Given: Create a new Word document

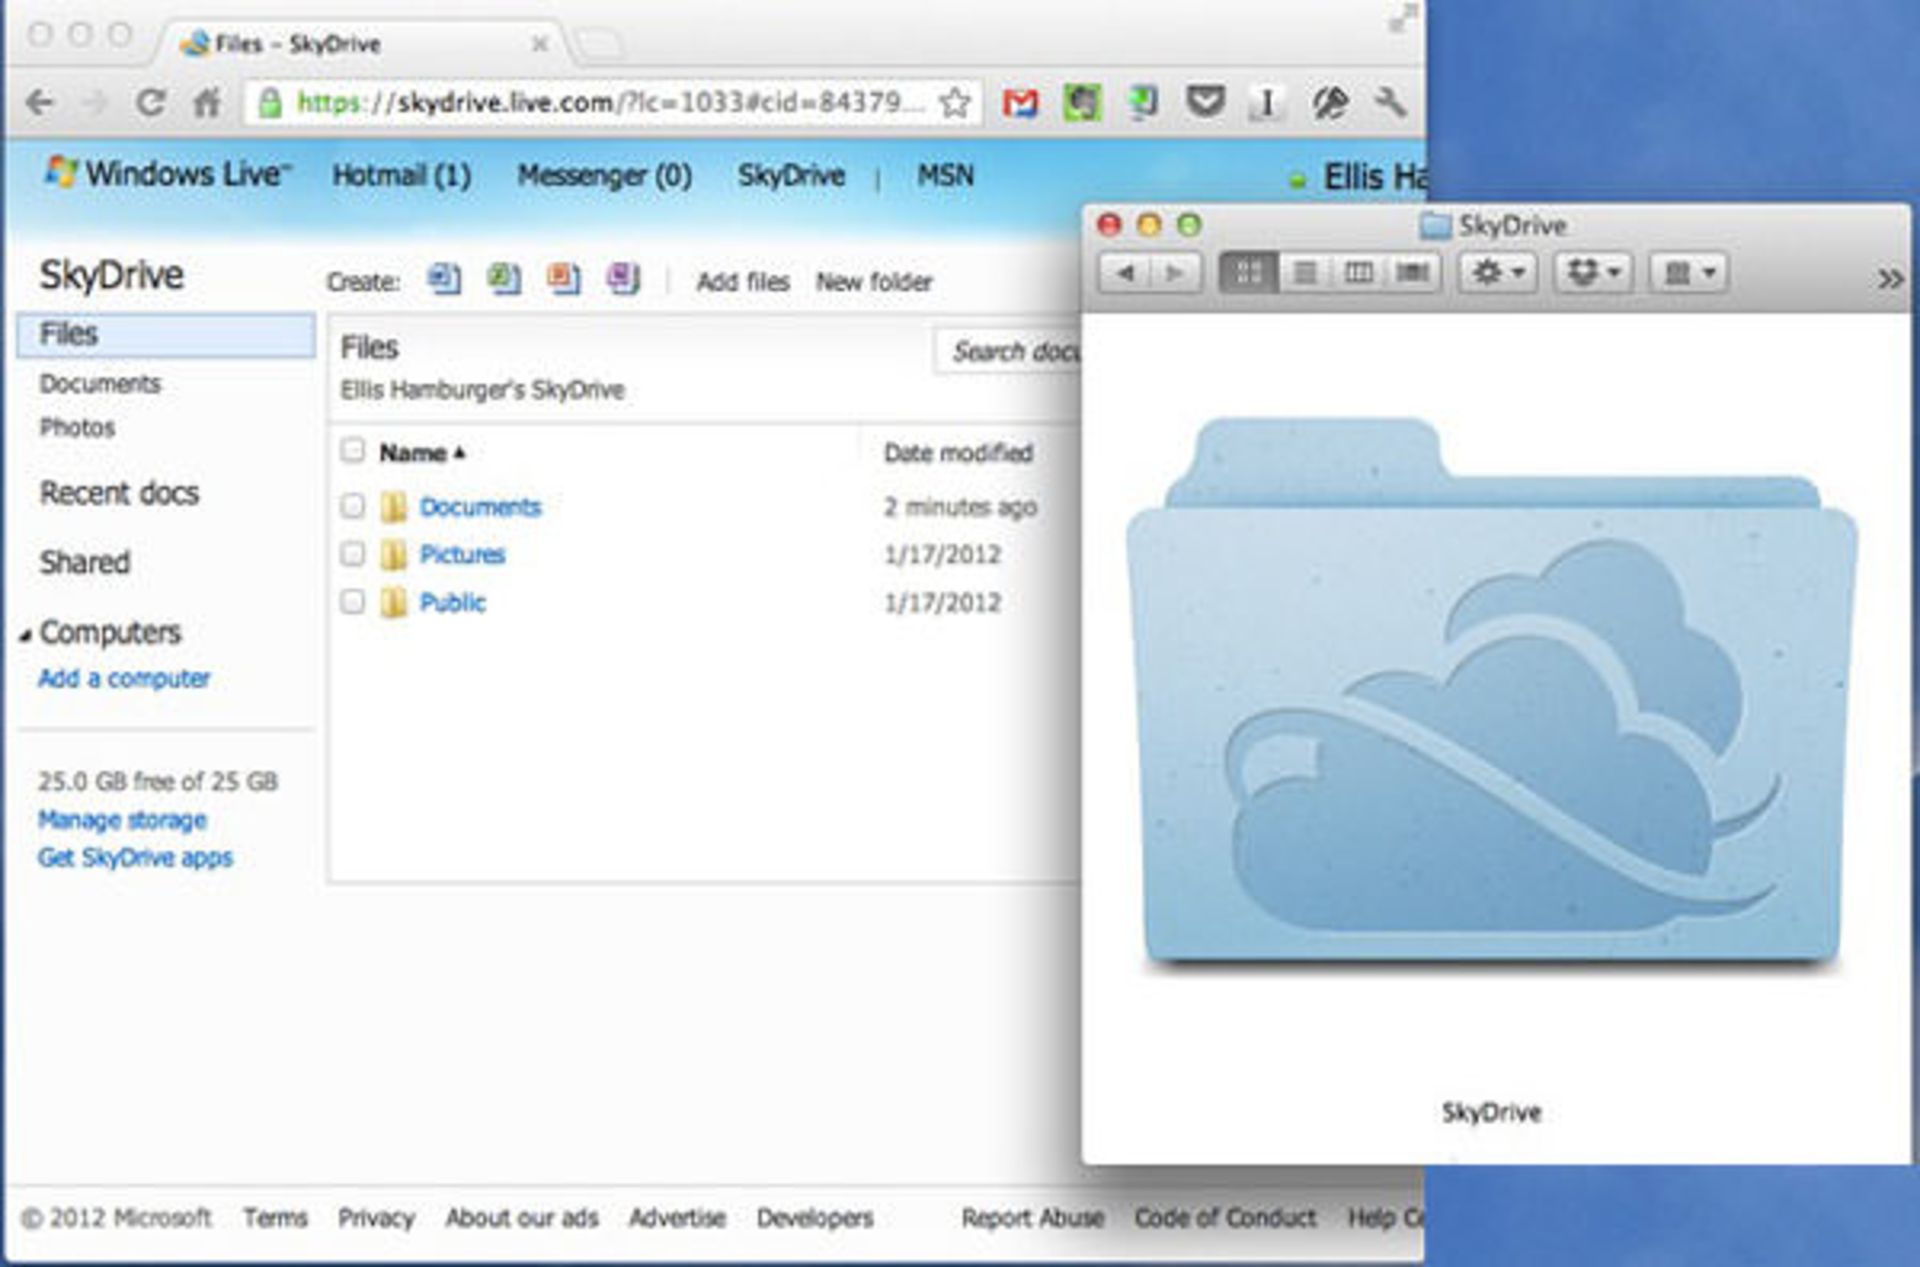Looking at the screenshot, I should click(444, 279).
